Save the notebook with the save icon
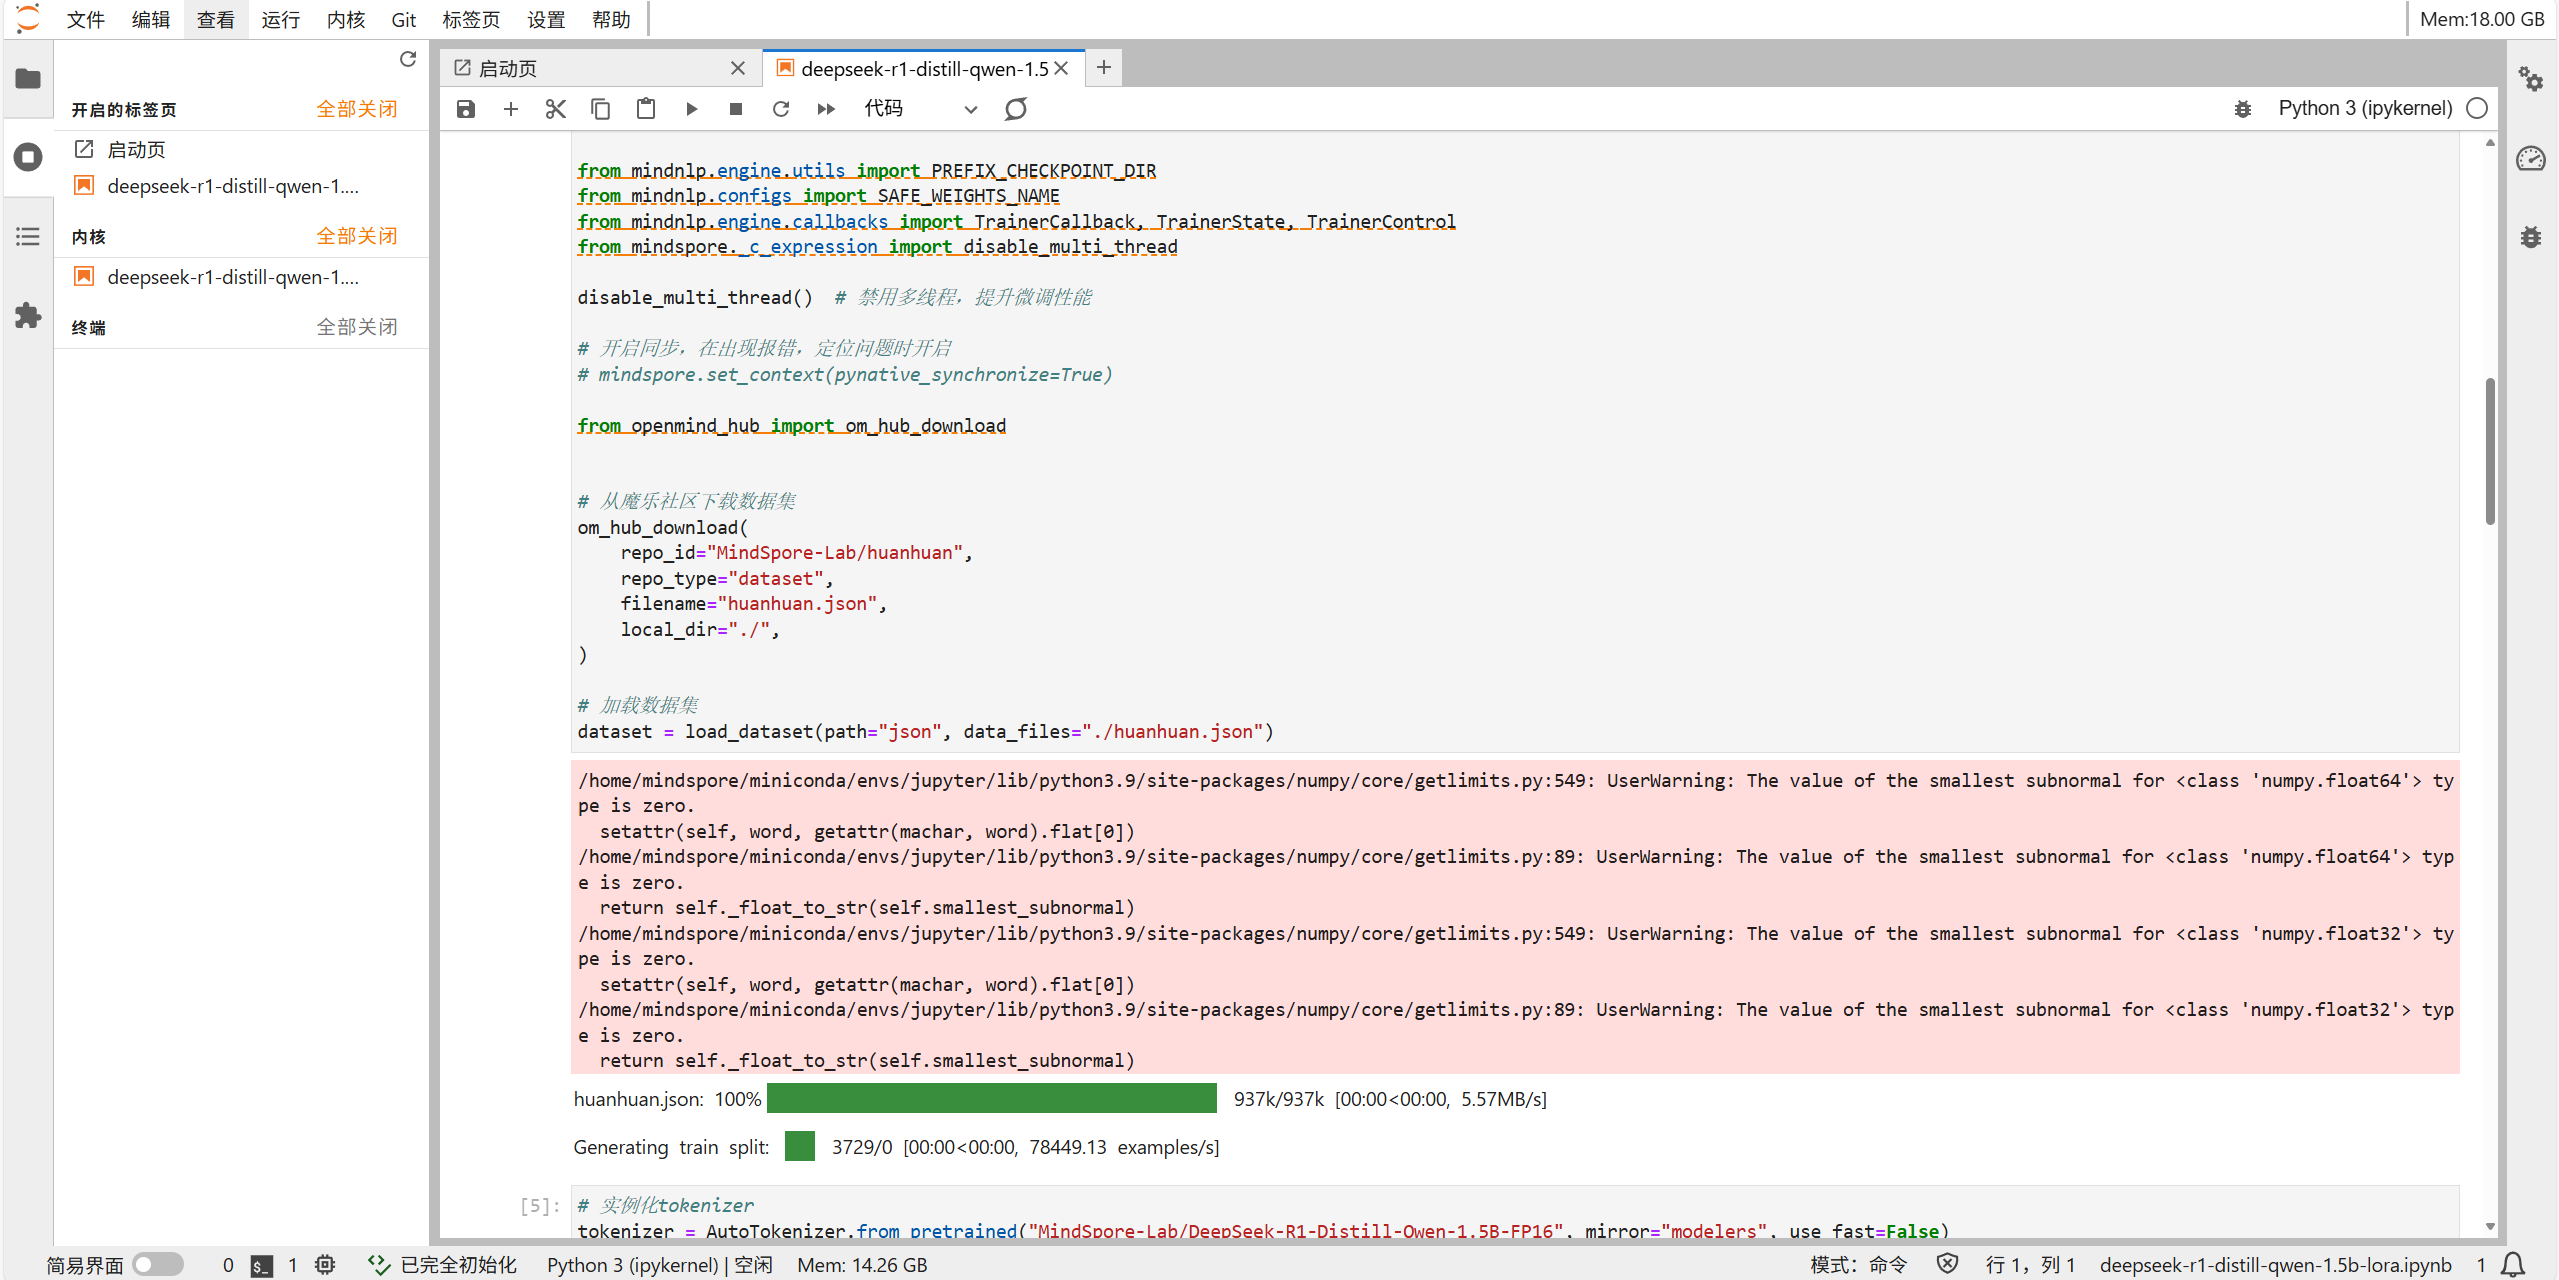 (466, 109)
